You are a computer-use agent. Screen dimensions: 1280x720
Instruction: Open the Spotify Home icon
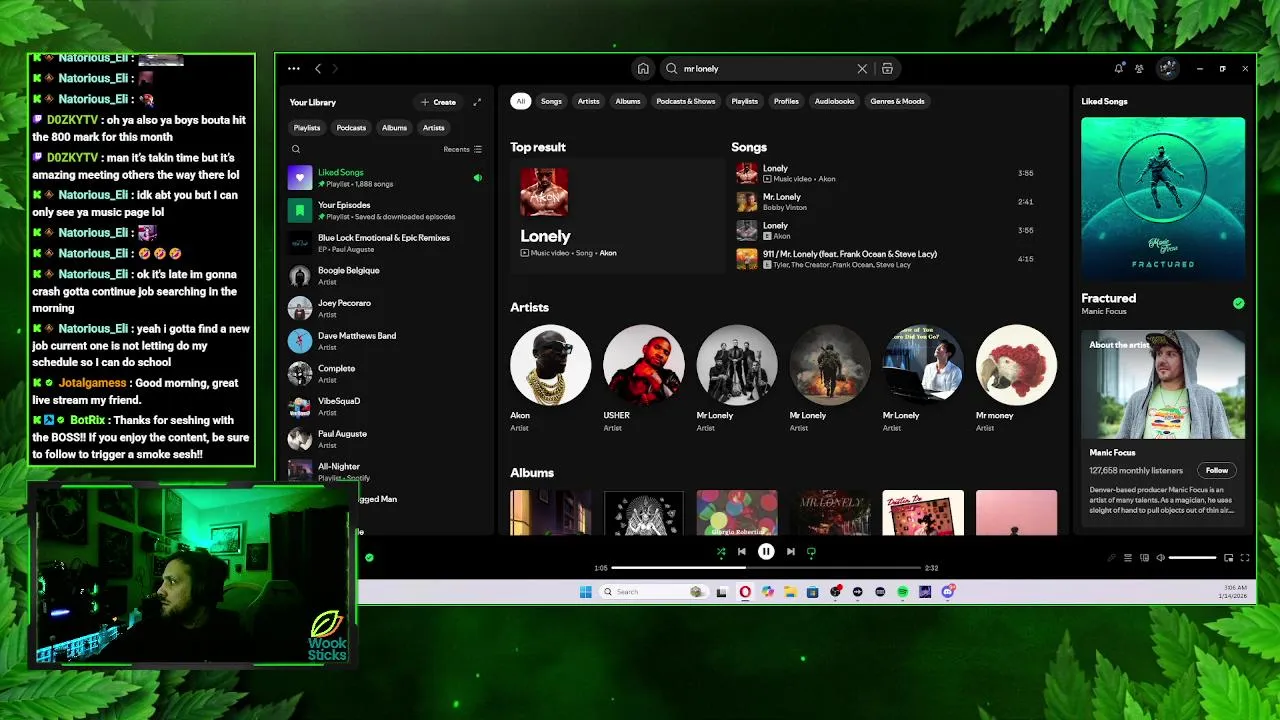coord(643,69)
